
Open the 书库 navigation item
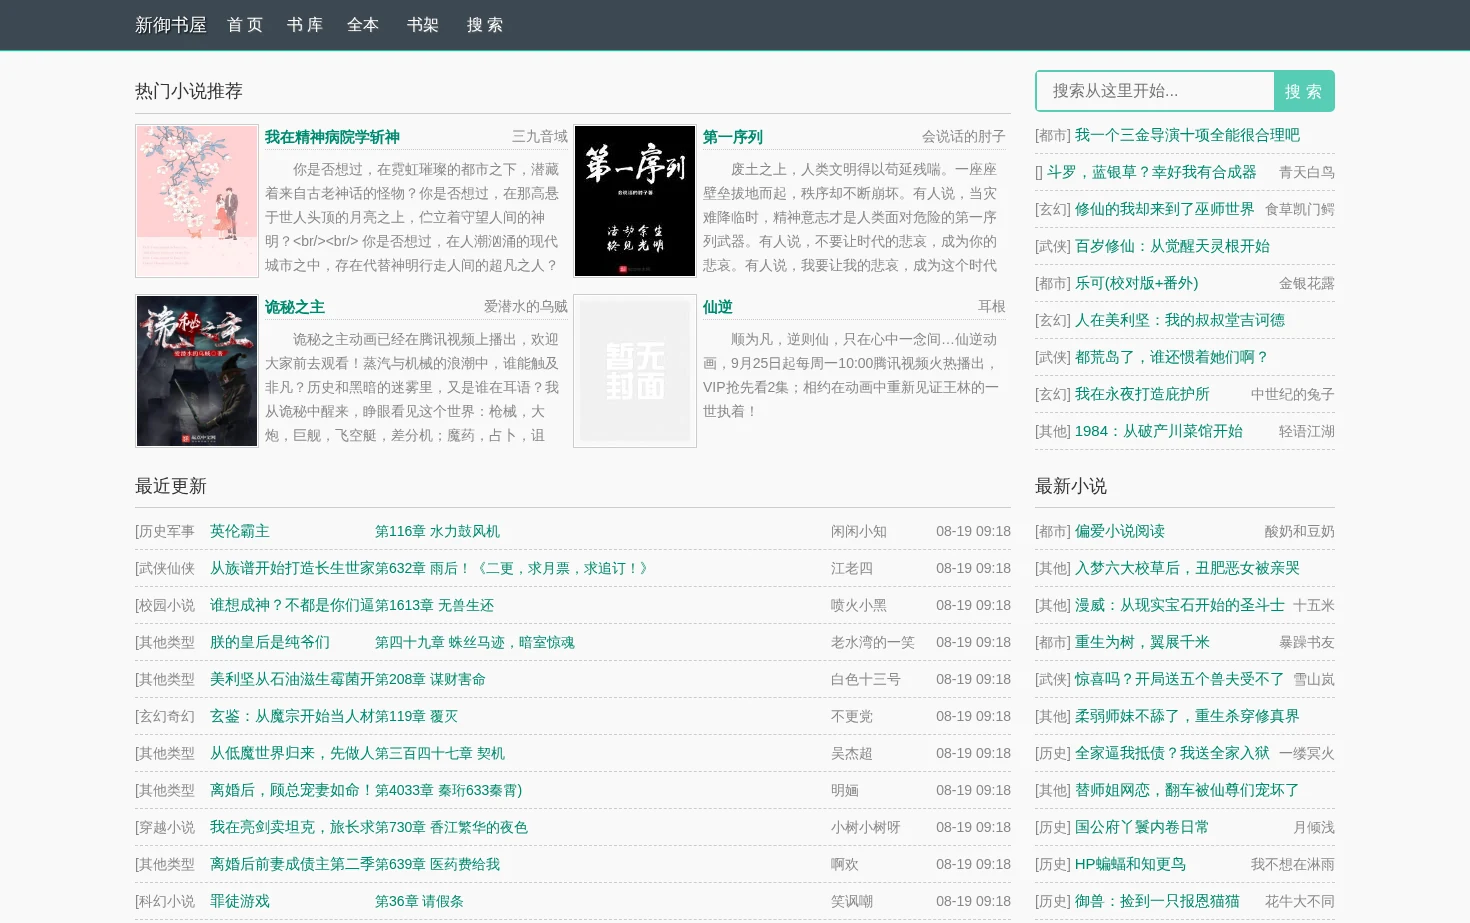(305, 25)
